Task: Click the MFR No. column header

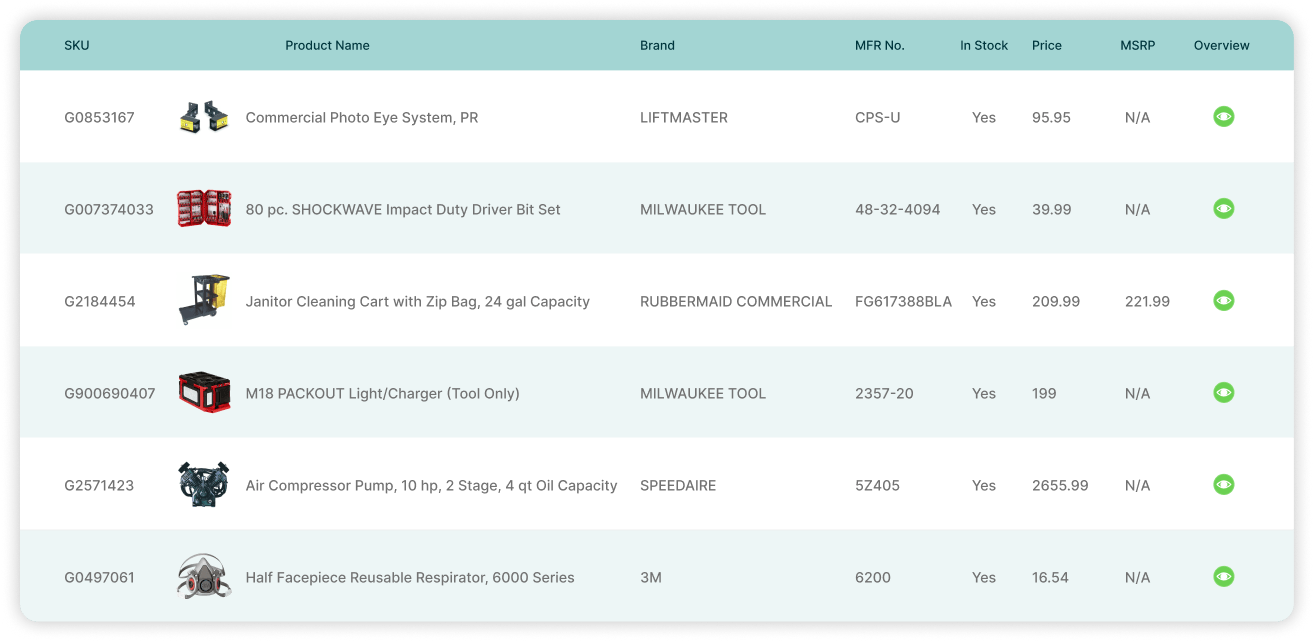Action: [x=880, y=45]
